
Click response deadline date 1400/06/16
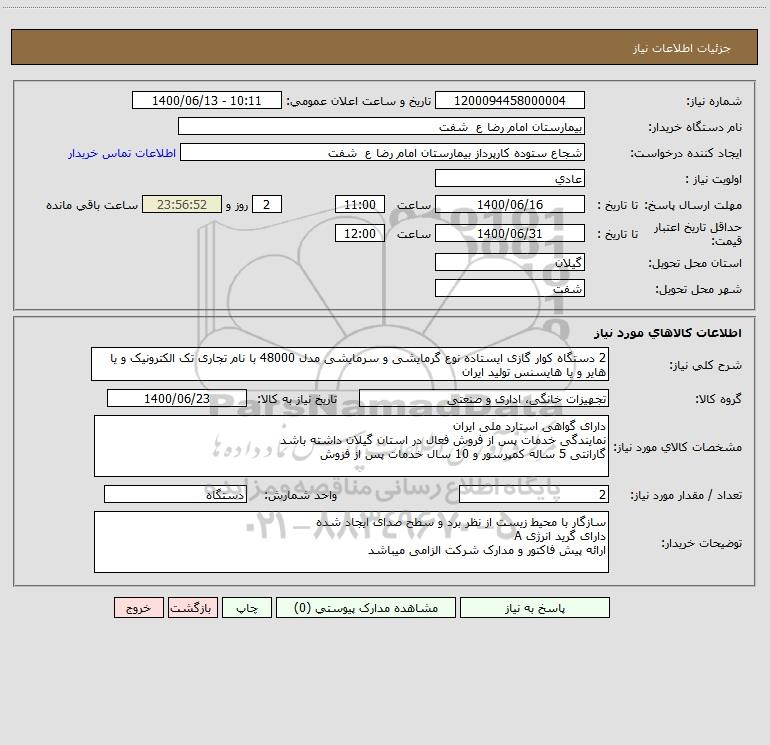pyautogui.click(x=510, y=205)
